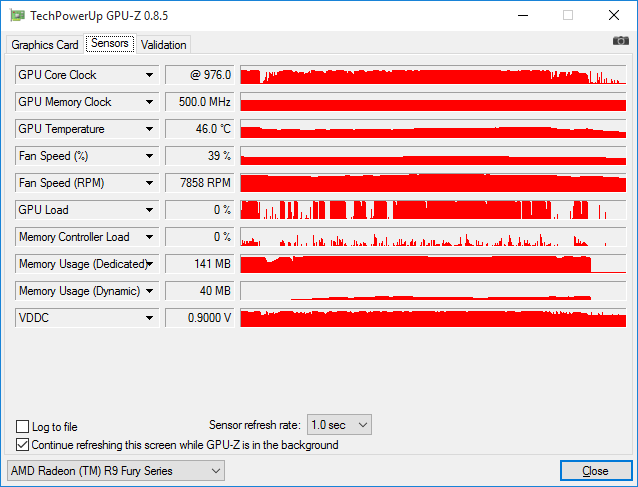The image size is (638, 487).
Task: Switch to the Validation tab
Action: click(x=164, y=44)
